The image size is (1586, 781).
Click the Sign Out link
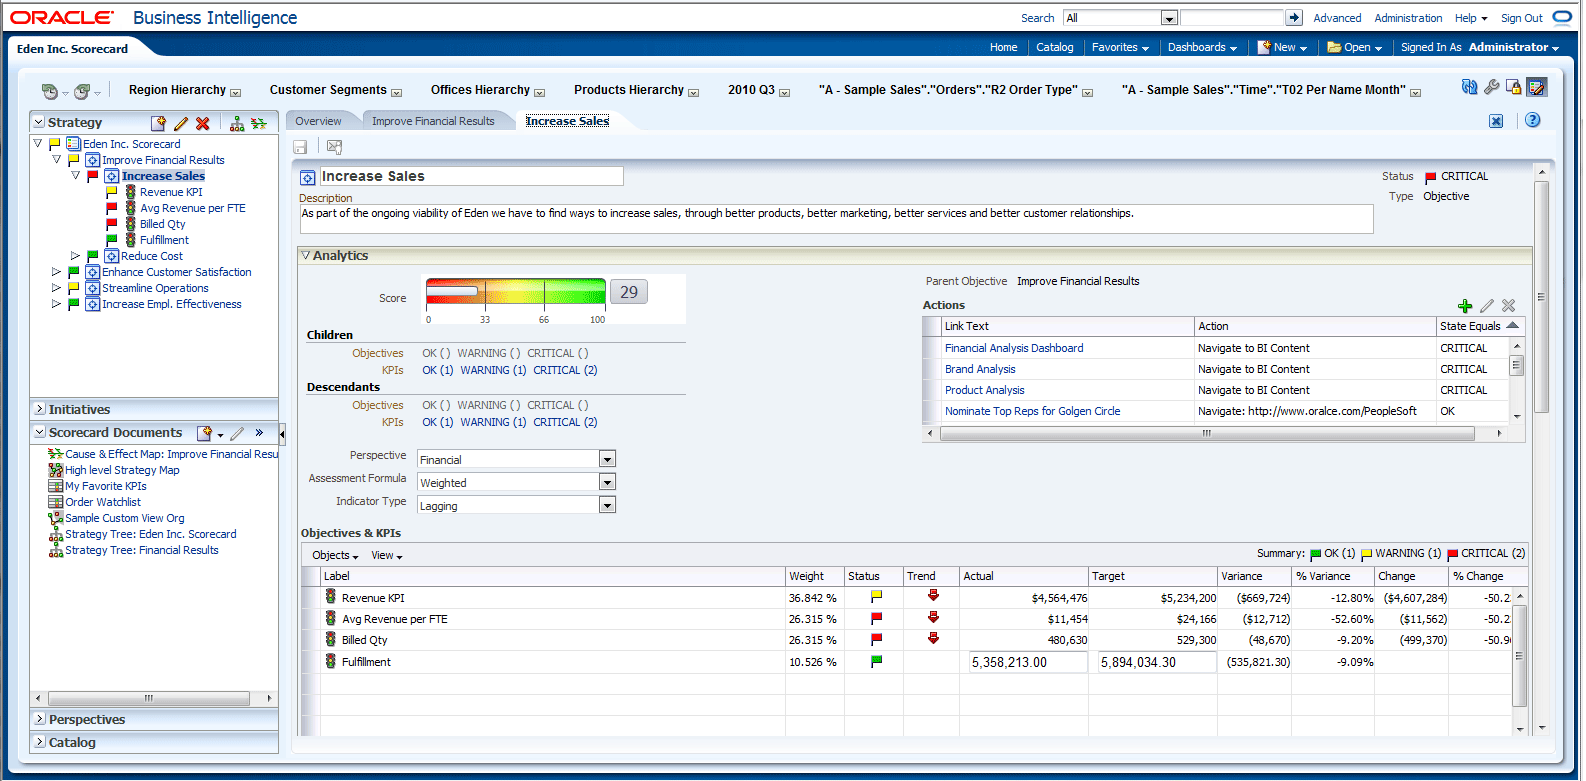1521,18
